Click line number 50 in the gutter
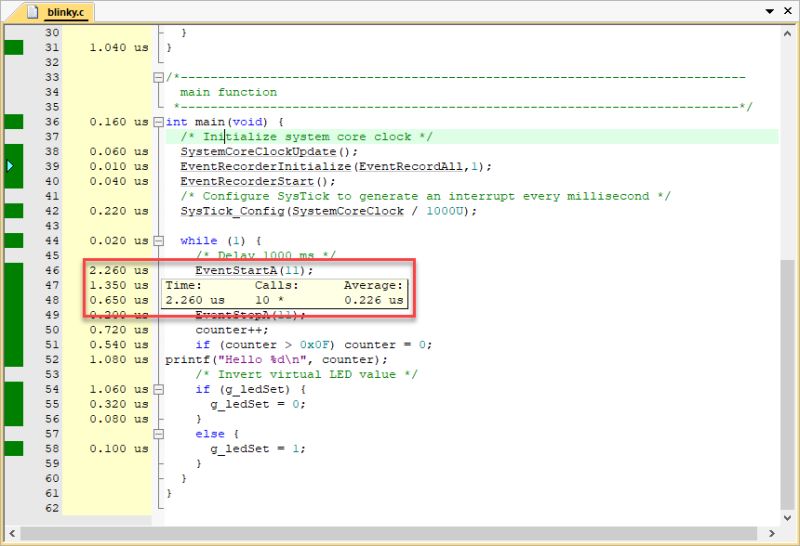Image resolution: width=800 pixels, height=546 pixels. [52, 330]
